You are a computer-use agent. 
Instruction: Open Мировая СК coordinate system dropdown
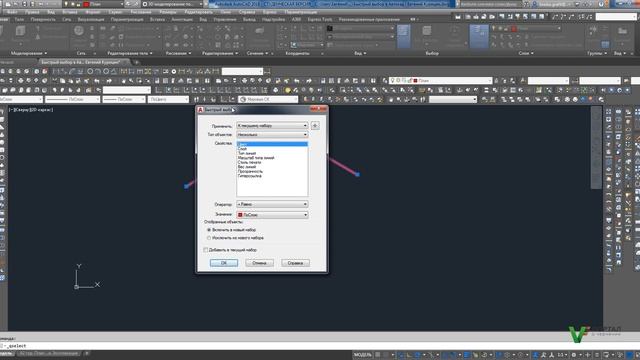[269, 100]
